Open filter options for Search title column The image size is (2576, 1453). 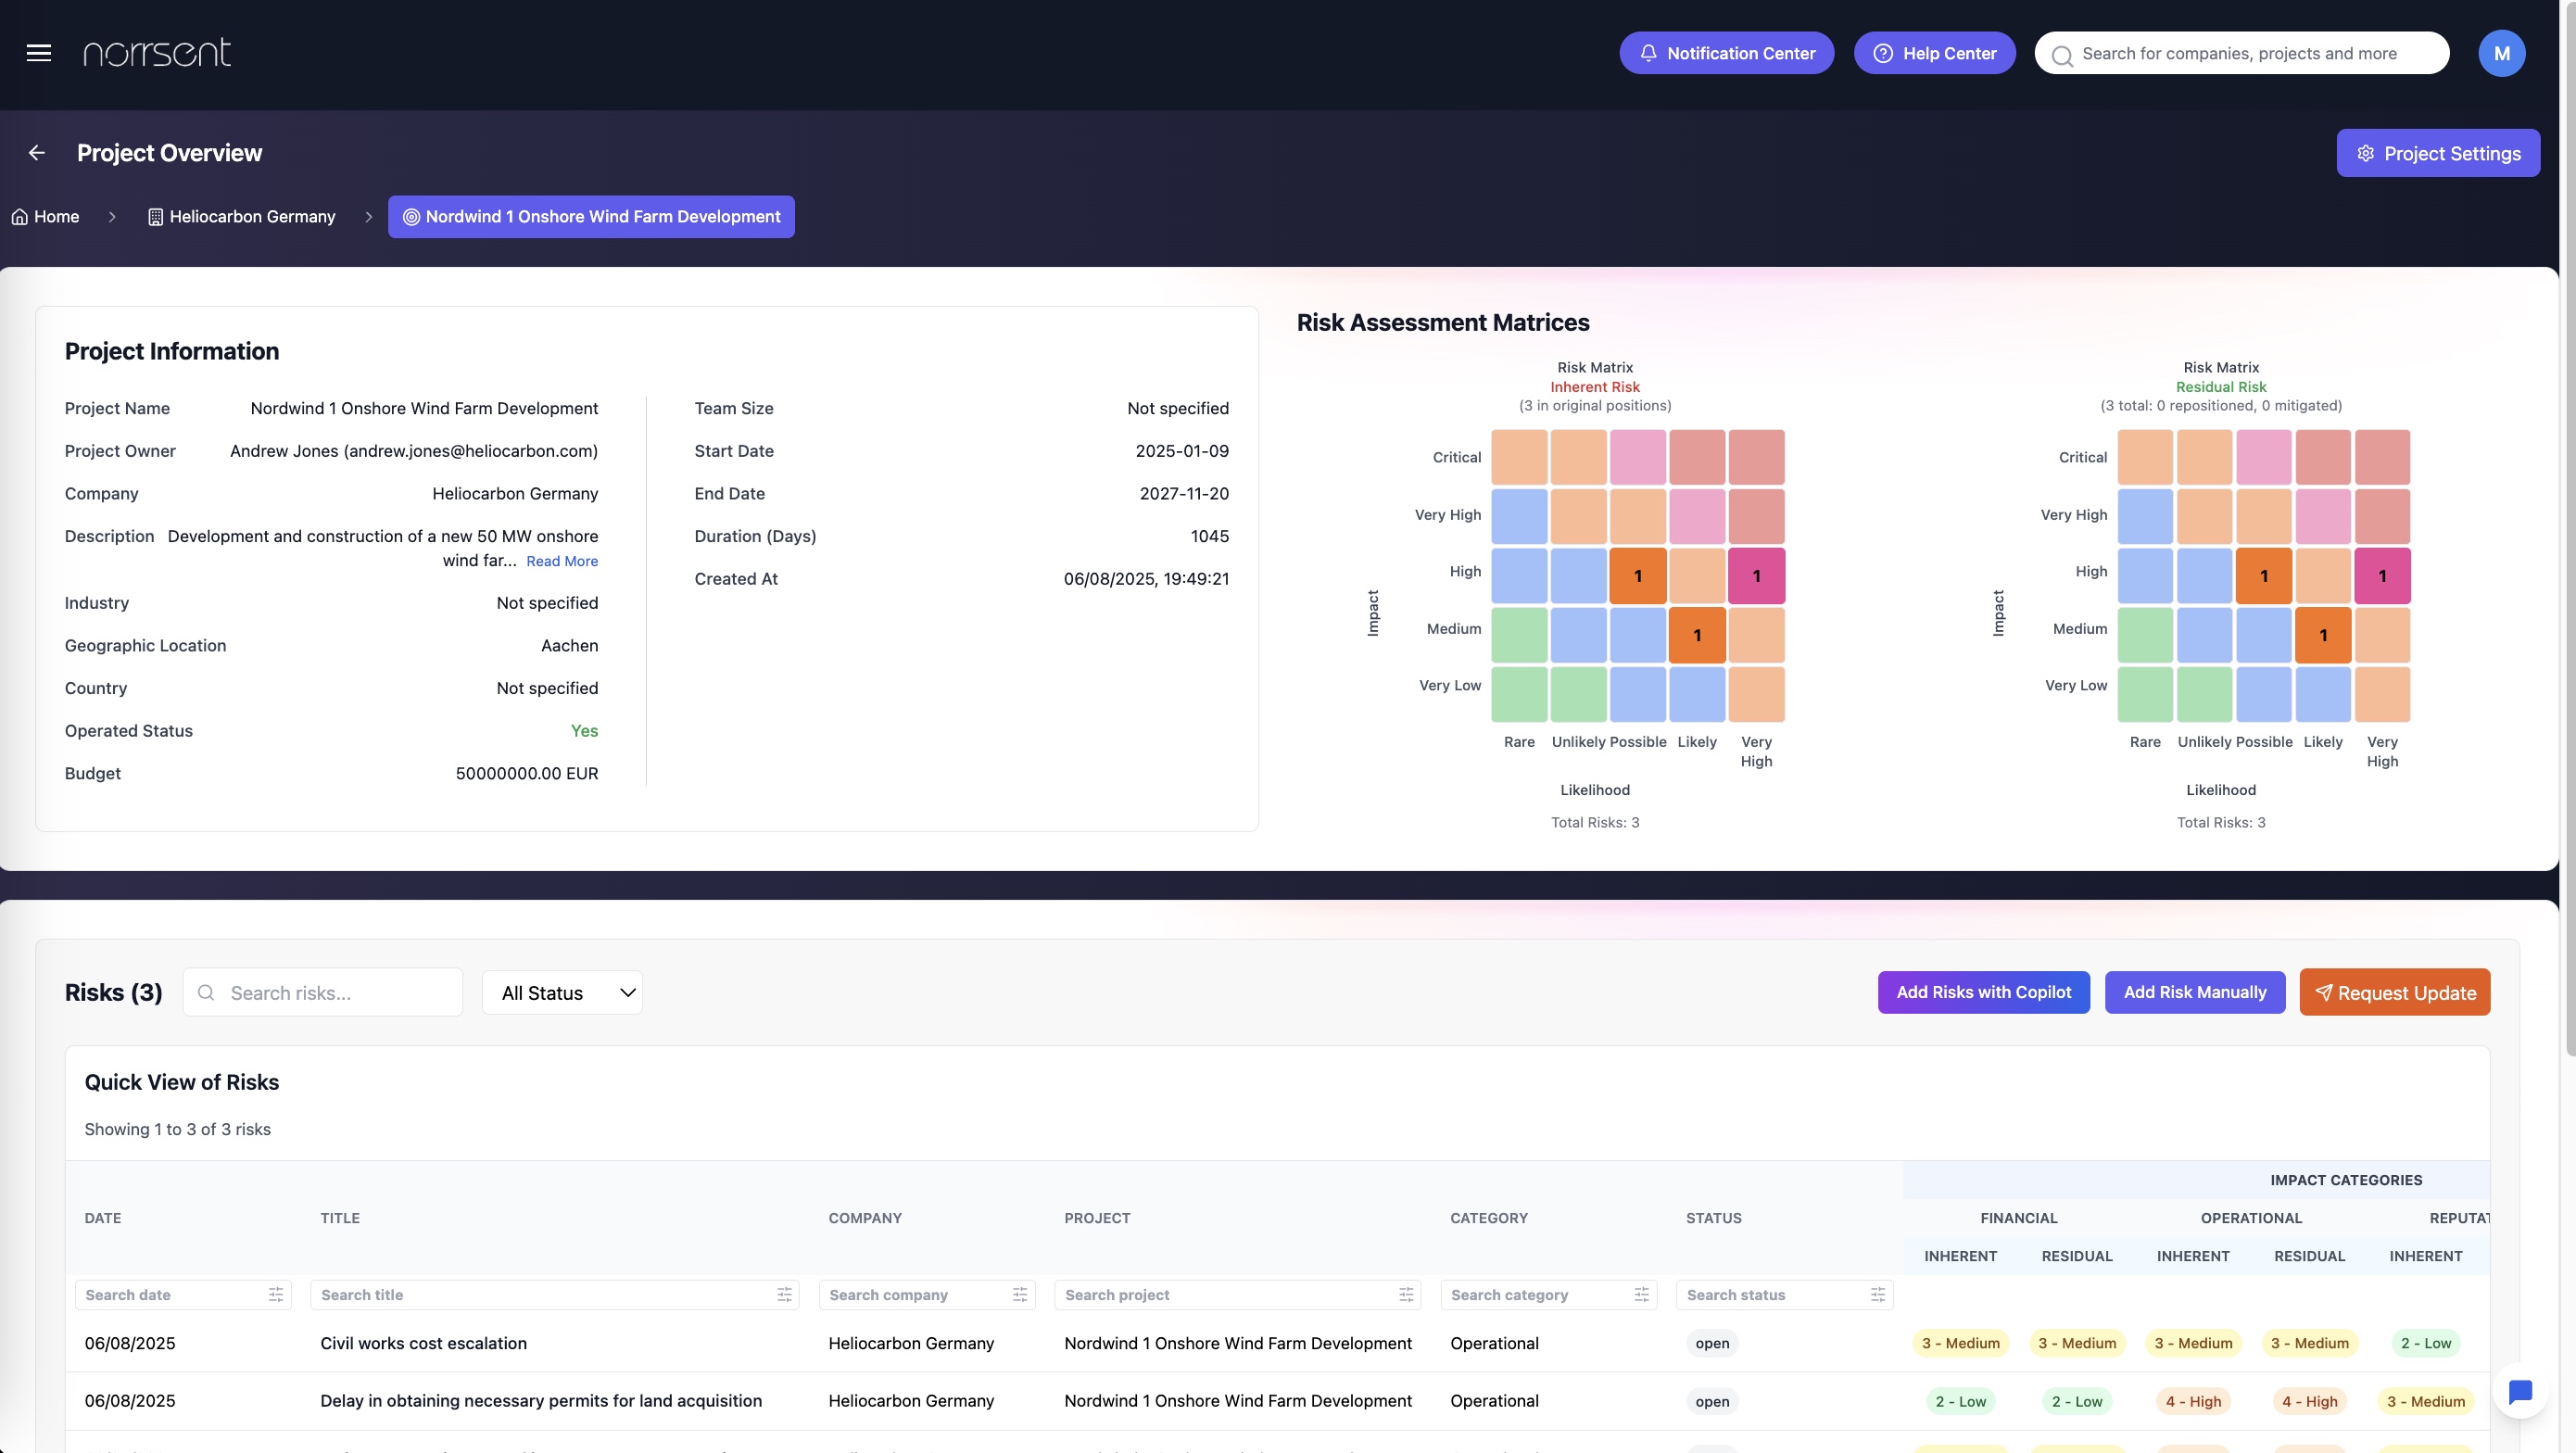click(784, 1295)
